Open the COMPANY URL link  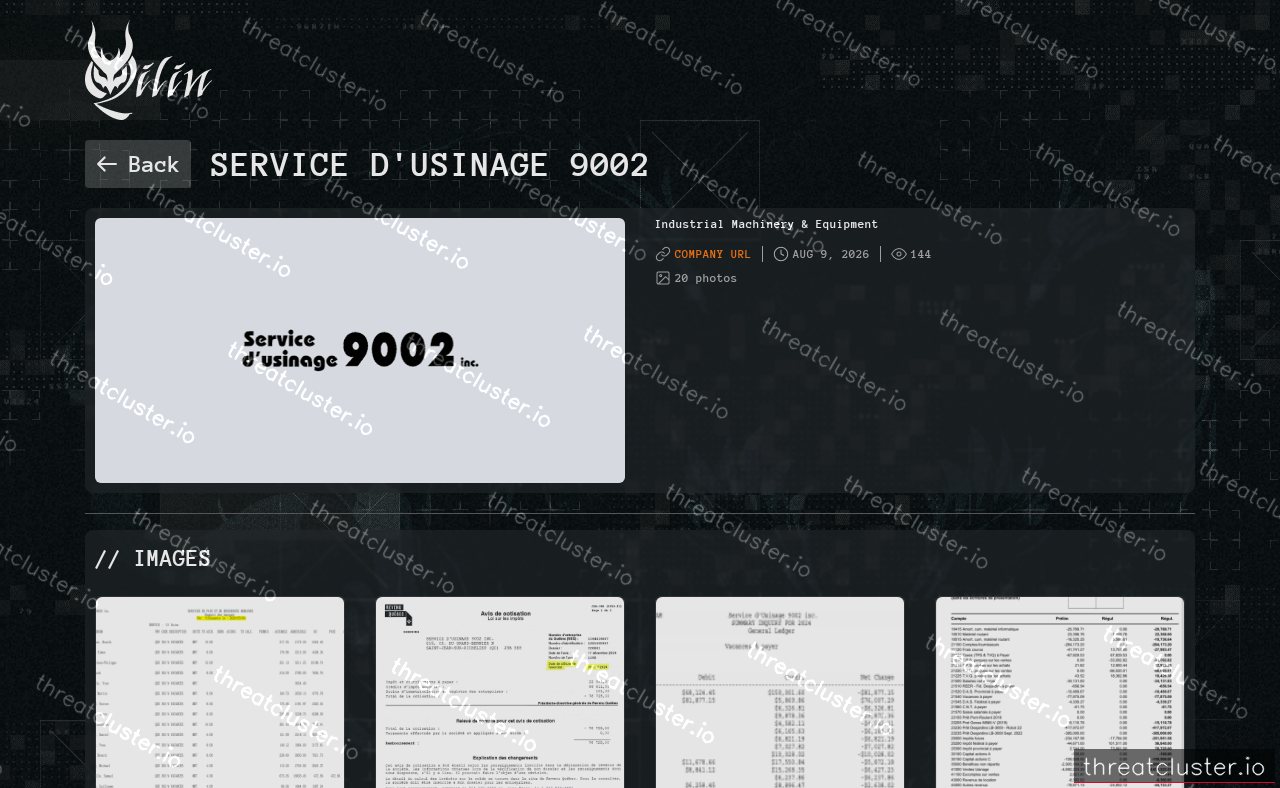pyautogui.click(x=712, y=254)
